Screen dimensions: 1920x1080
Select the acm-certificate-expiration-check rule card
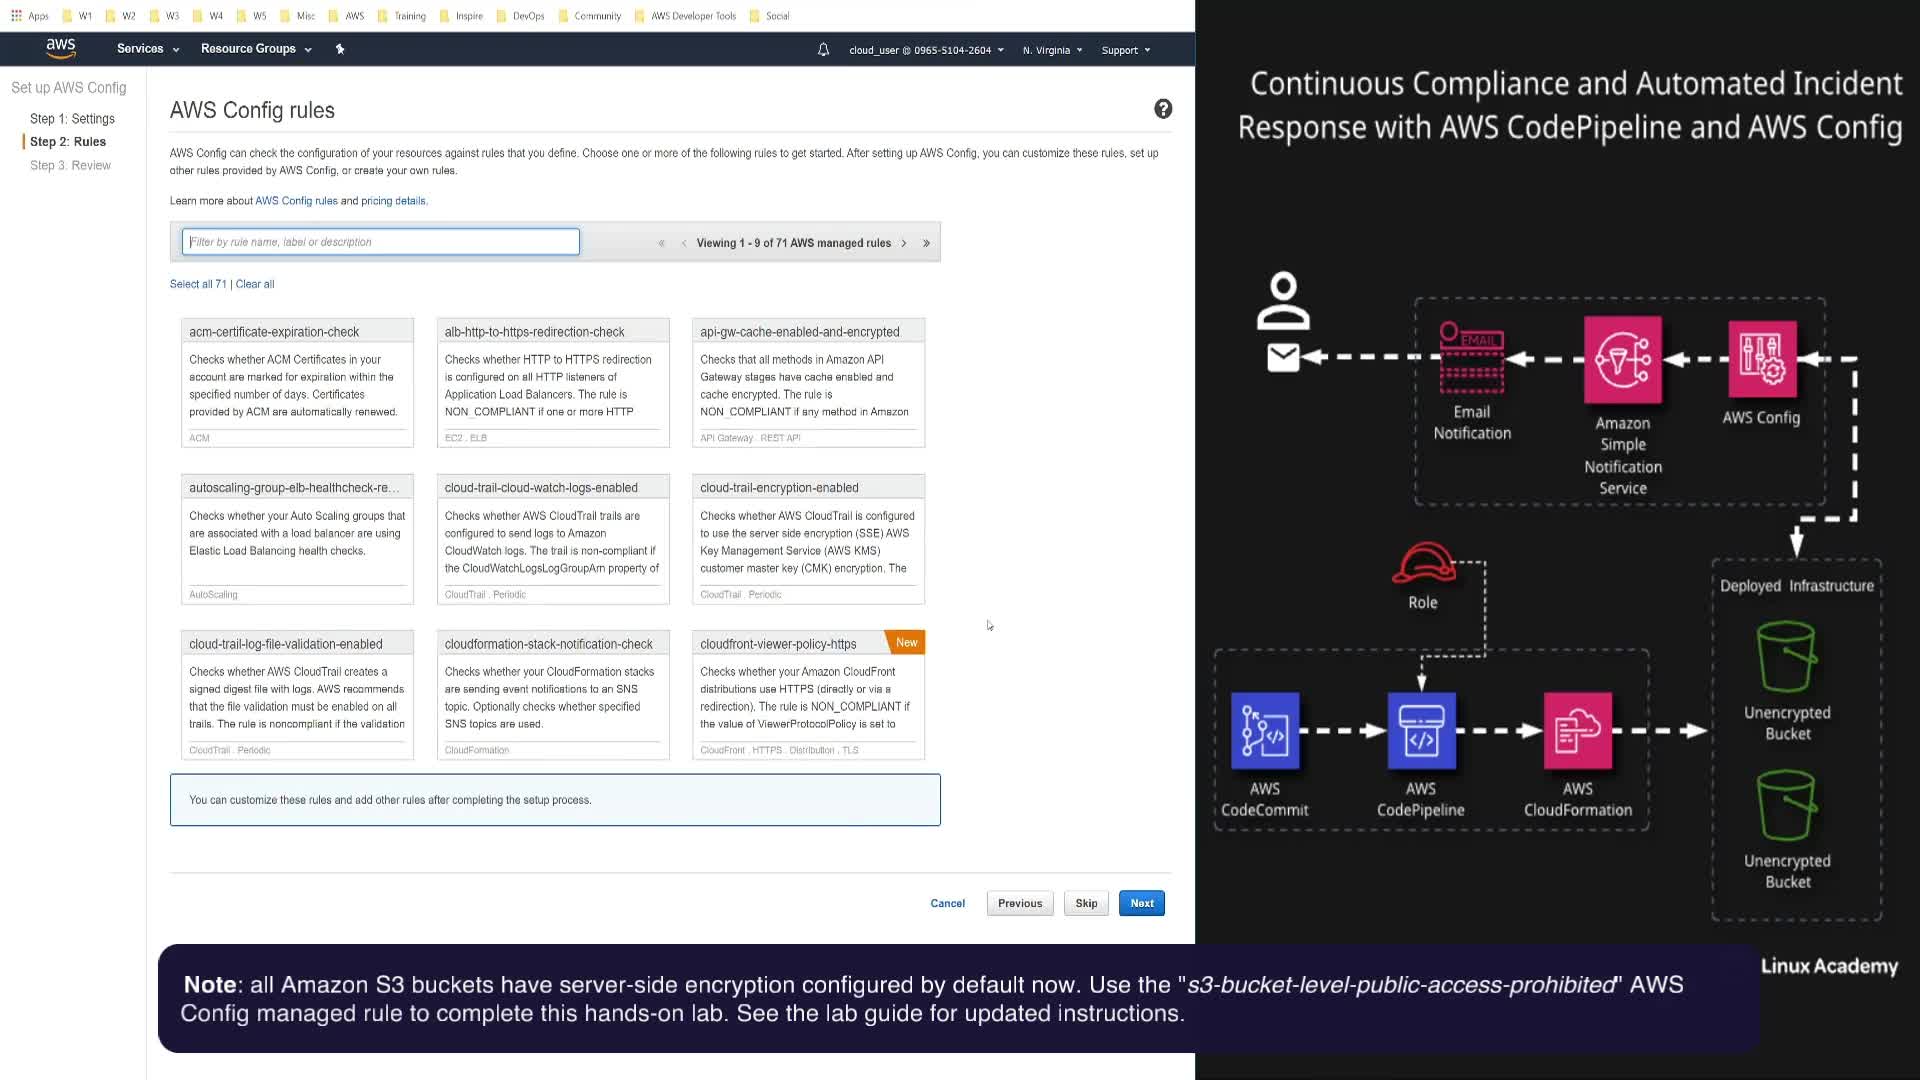297,382
